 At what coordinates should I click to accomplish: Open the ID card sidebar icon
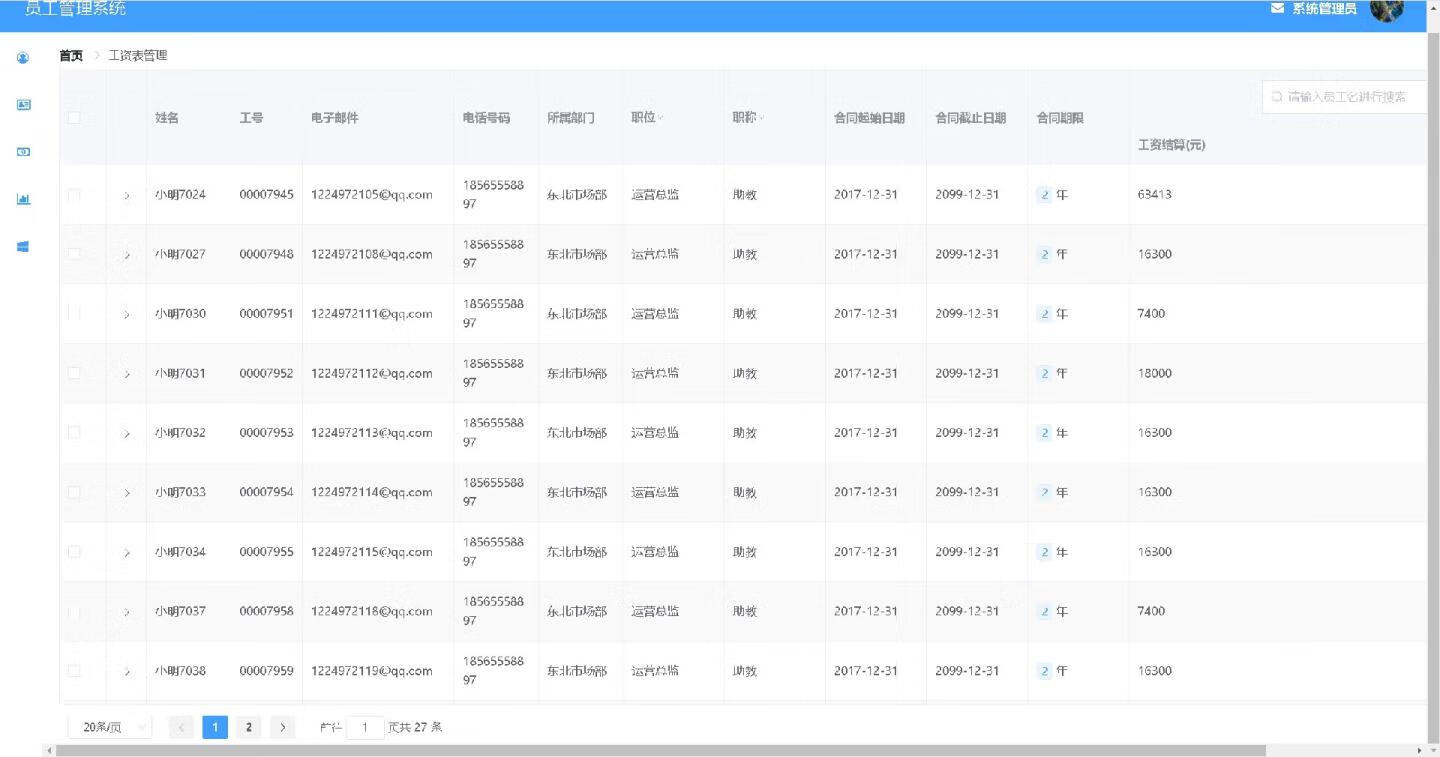click(23, 105)
